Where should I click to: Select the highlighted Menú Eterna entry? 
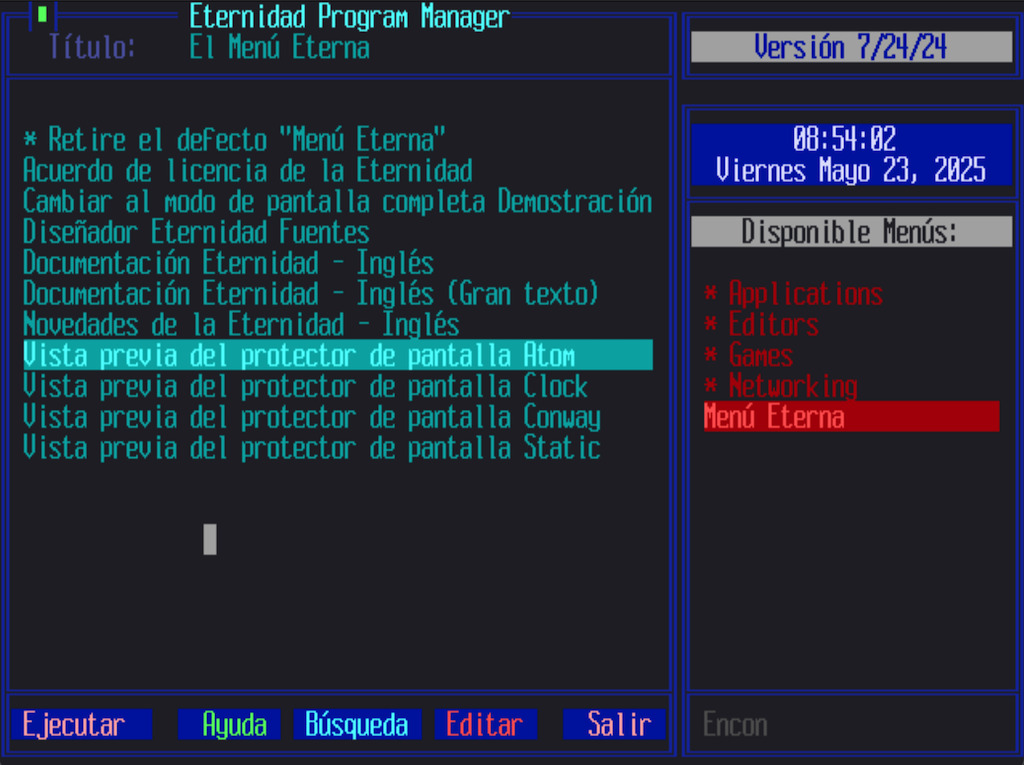pos(852,416)
